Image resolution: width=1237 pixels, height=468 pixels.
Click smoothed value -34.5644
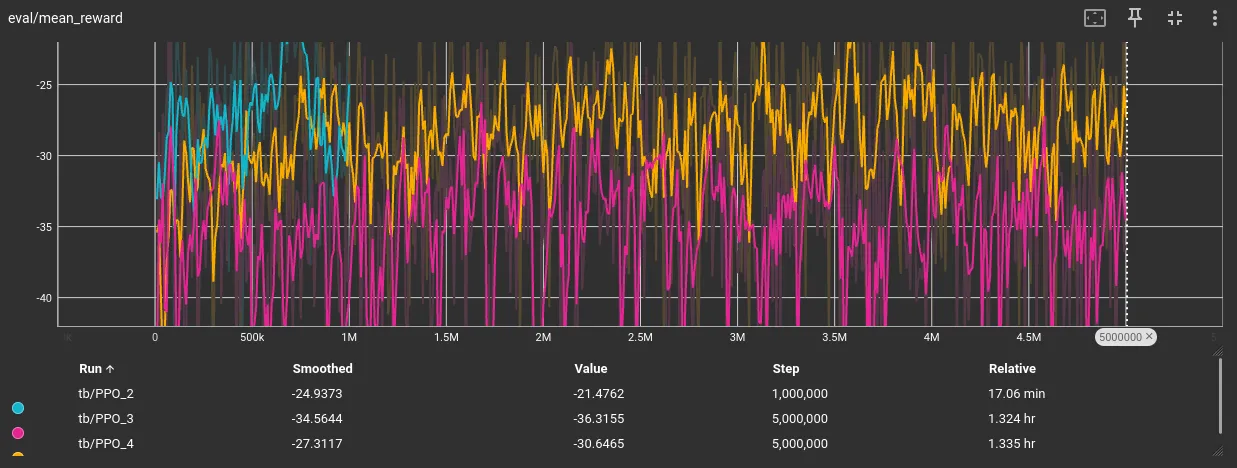tap(317, 418)
